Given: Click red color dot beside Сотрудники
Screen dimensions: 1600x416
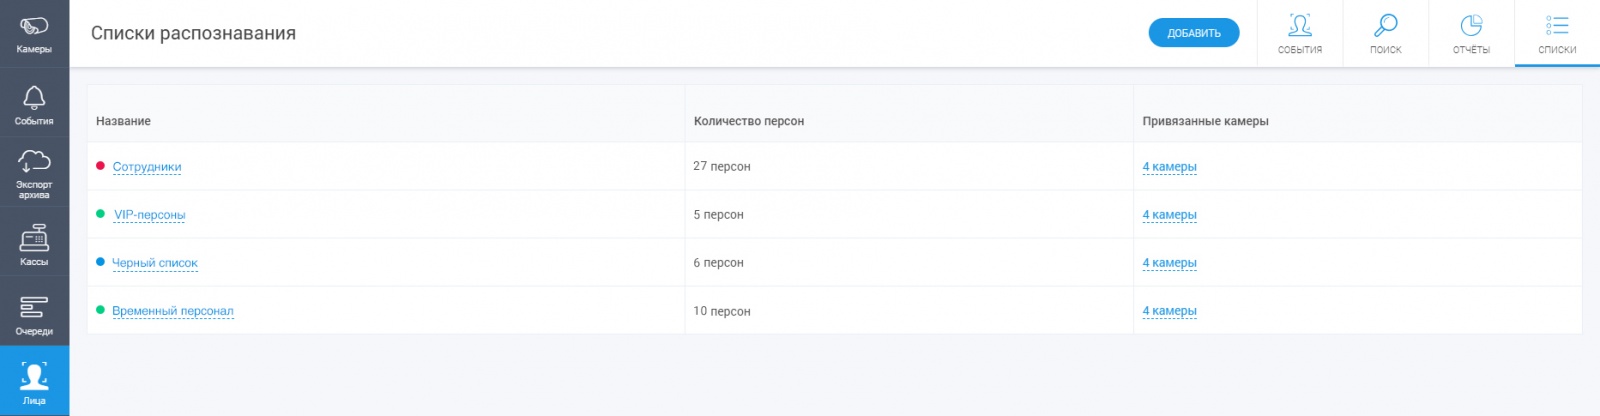Looking at the screenshot, I should 100,166.
